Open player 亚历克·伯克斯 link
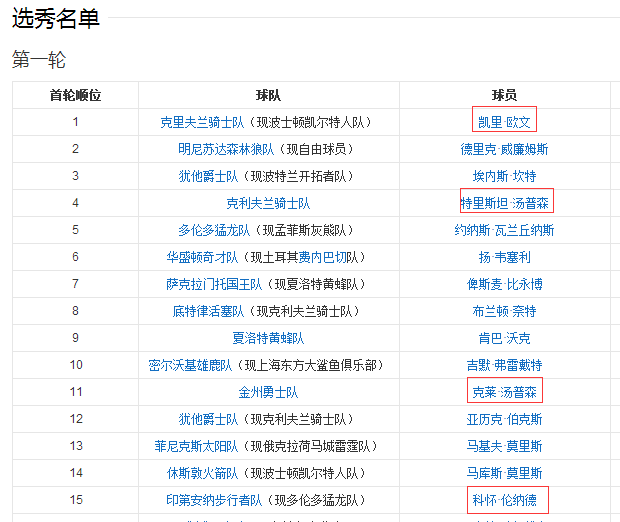Viewport: 620px width, 522px height. [x=504, y=419]
